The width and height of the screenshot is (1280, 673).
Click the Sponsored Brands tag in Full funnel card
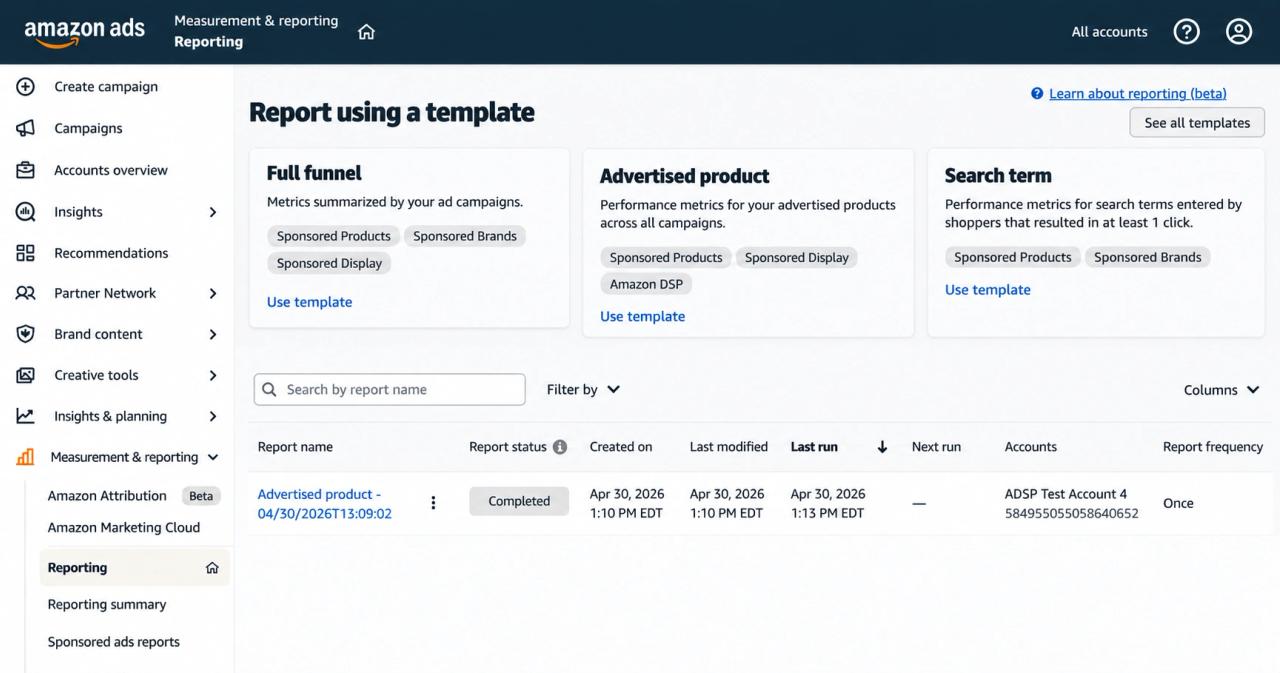pos(465,236)
